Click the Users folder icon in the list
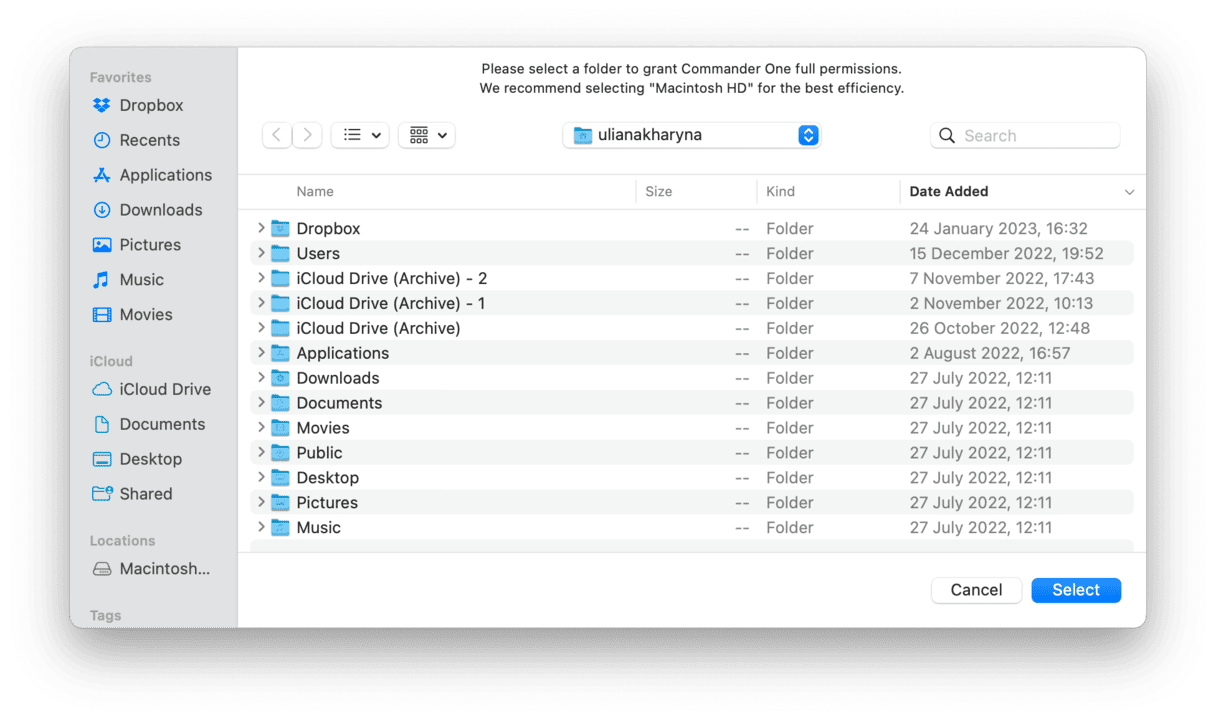Screen dimensions: 1216x720 click(x=280, y=253)
